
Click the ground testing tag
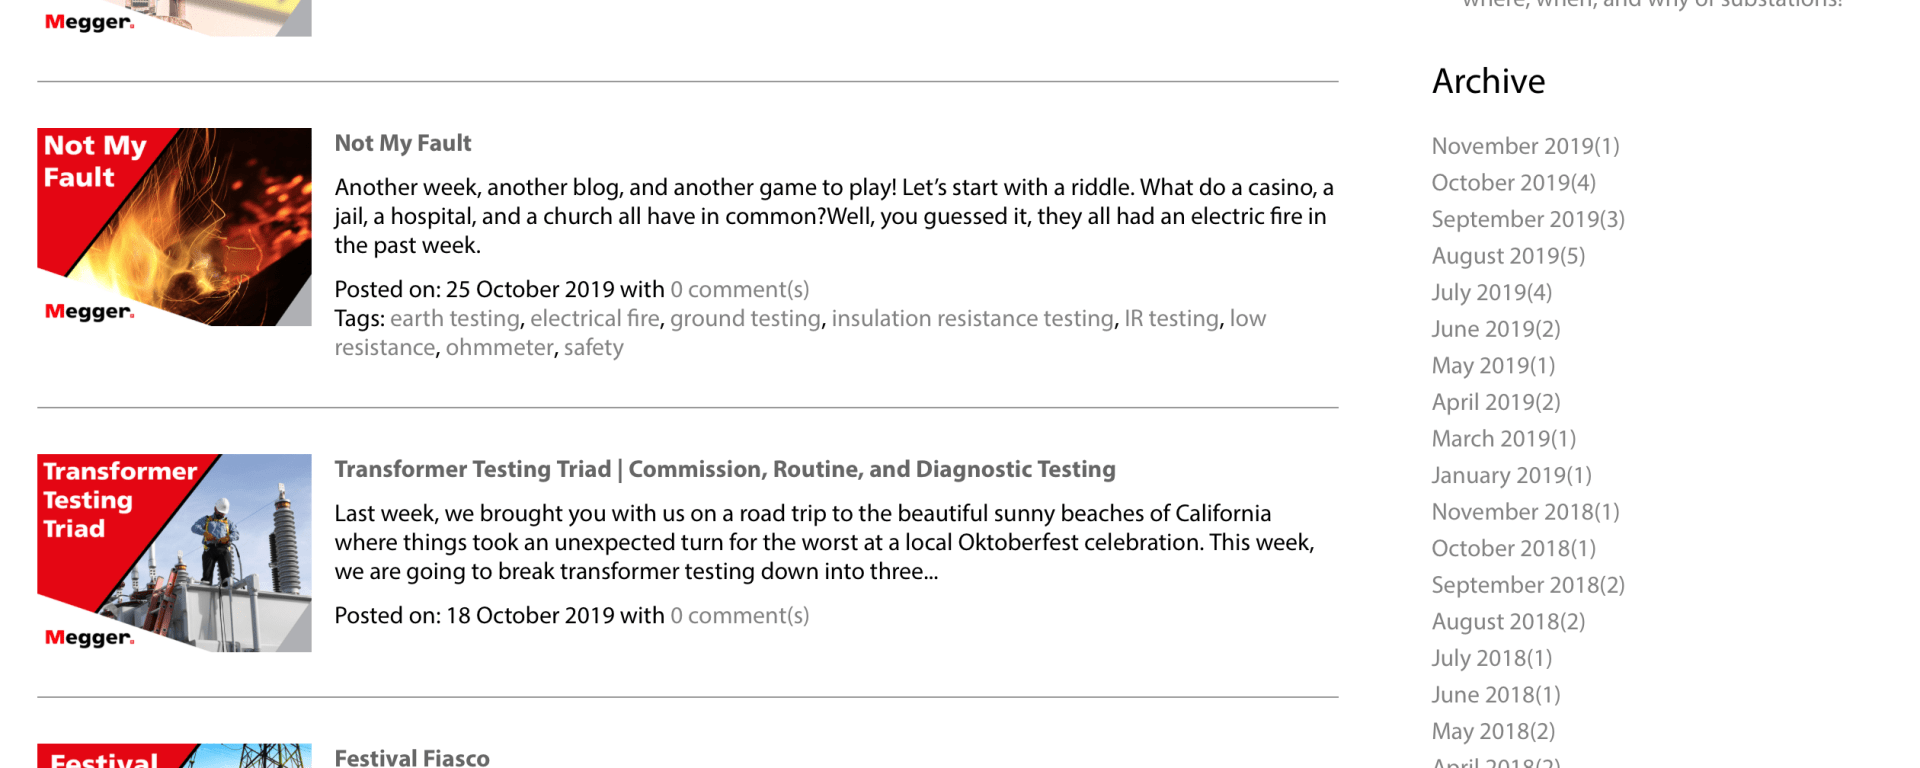[x=745, y=318]
